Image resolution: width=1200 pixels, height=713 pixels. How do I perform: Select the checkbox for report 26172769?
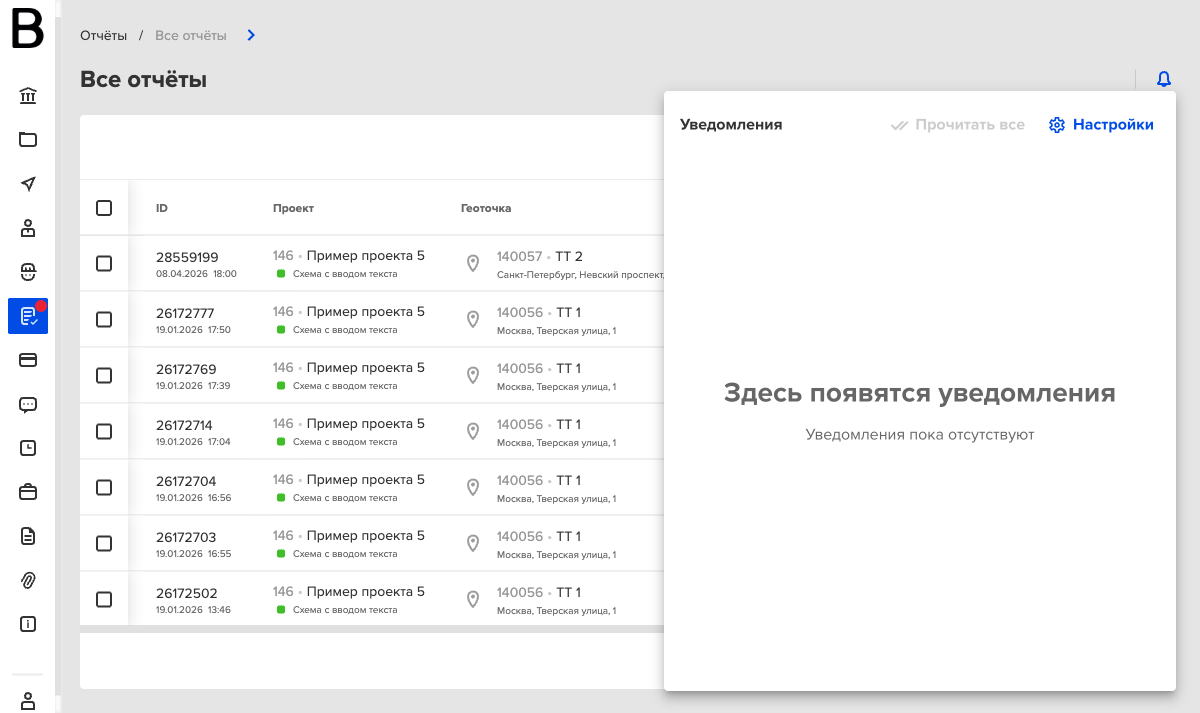pos(104,376)
